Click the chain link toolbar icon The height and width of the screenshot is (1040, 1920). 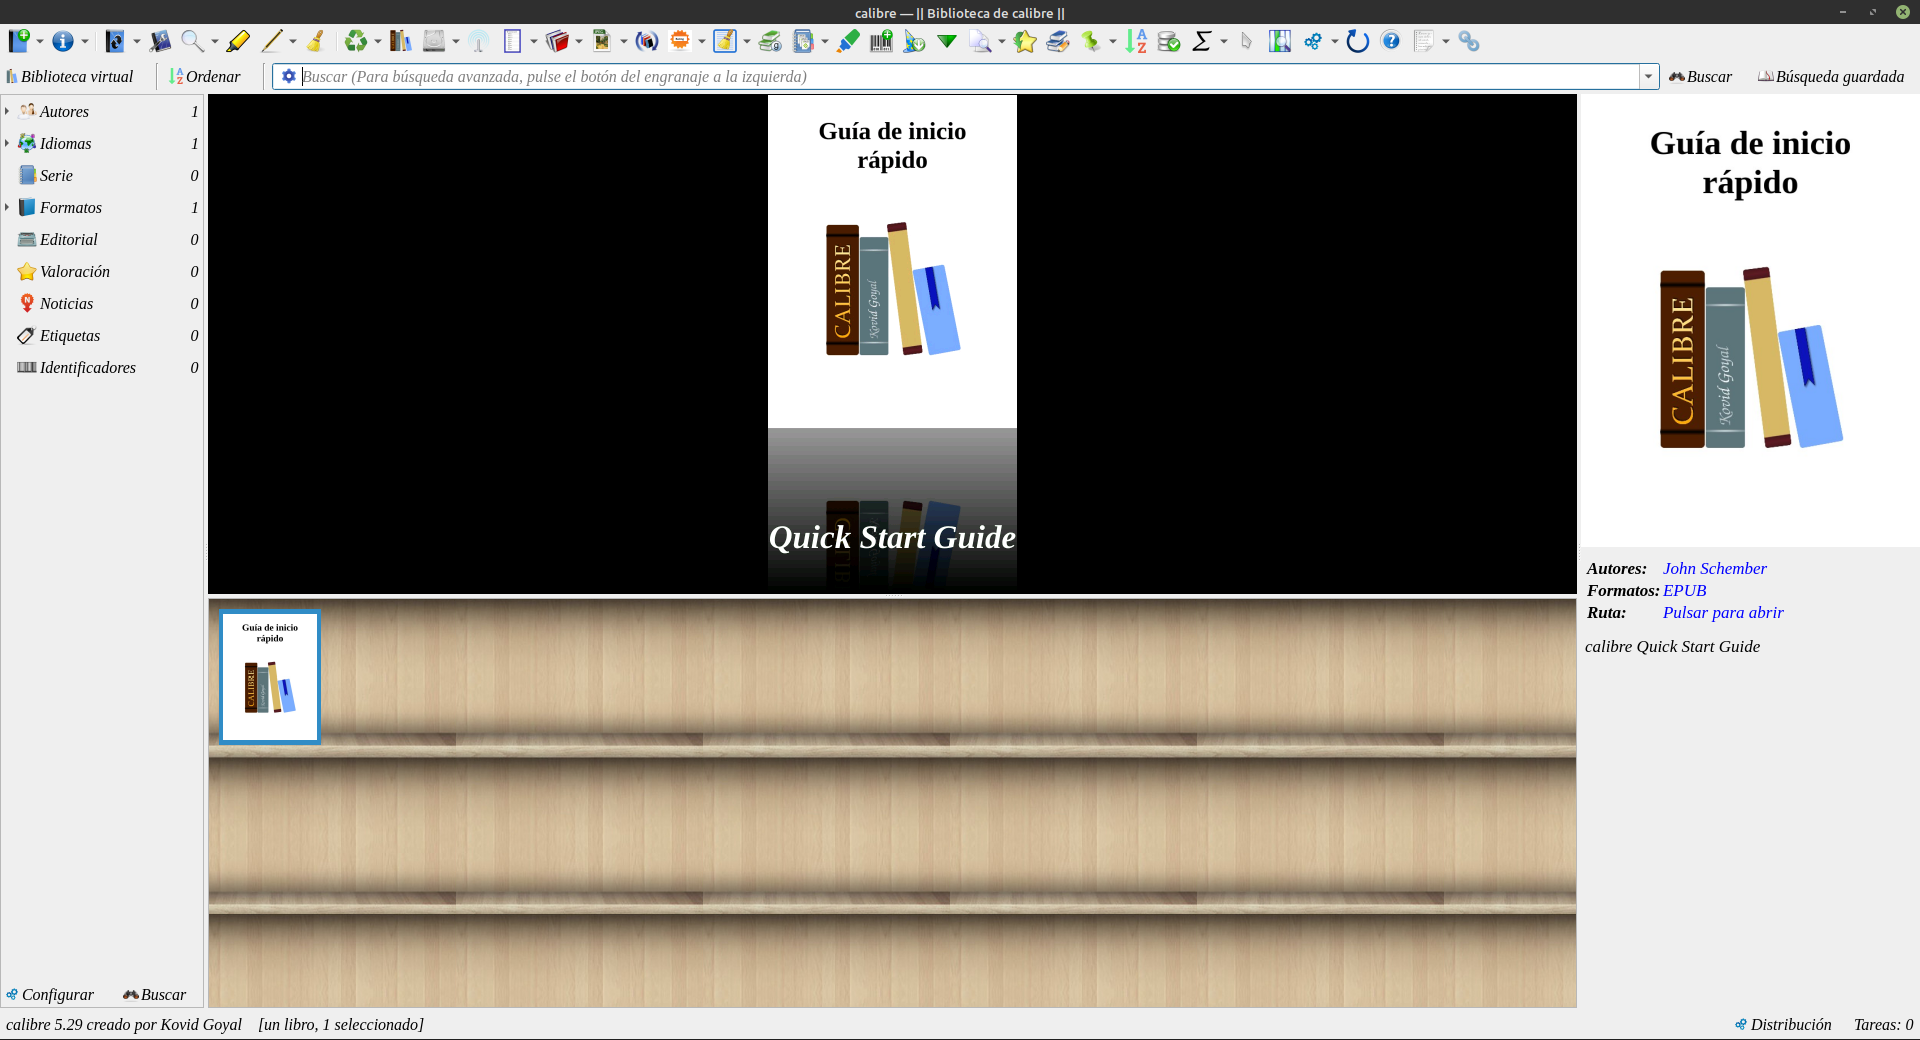pyautogui.click(x=1468, y=41)
